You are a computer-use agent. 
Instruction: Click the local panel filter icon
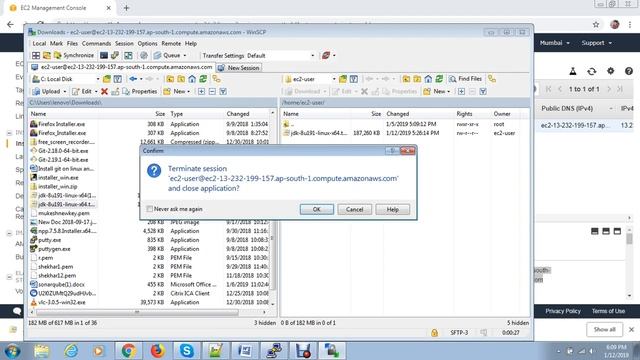click(118, 79)
